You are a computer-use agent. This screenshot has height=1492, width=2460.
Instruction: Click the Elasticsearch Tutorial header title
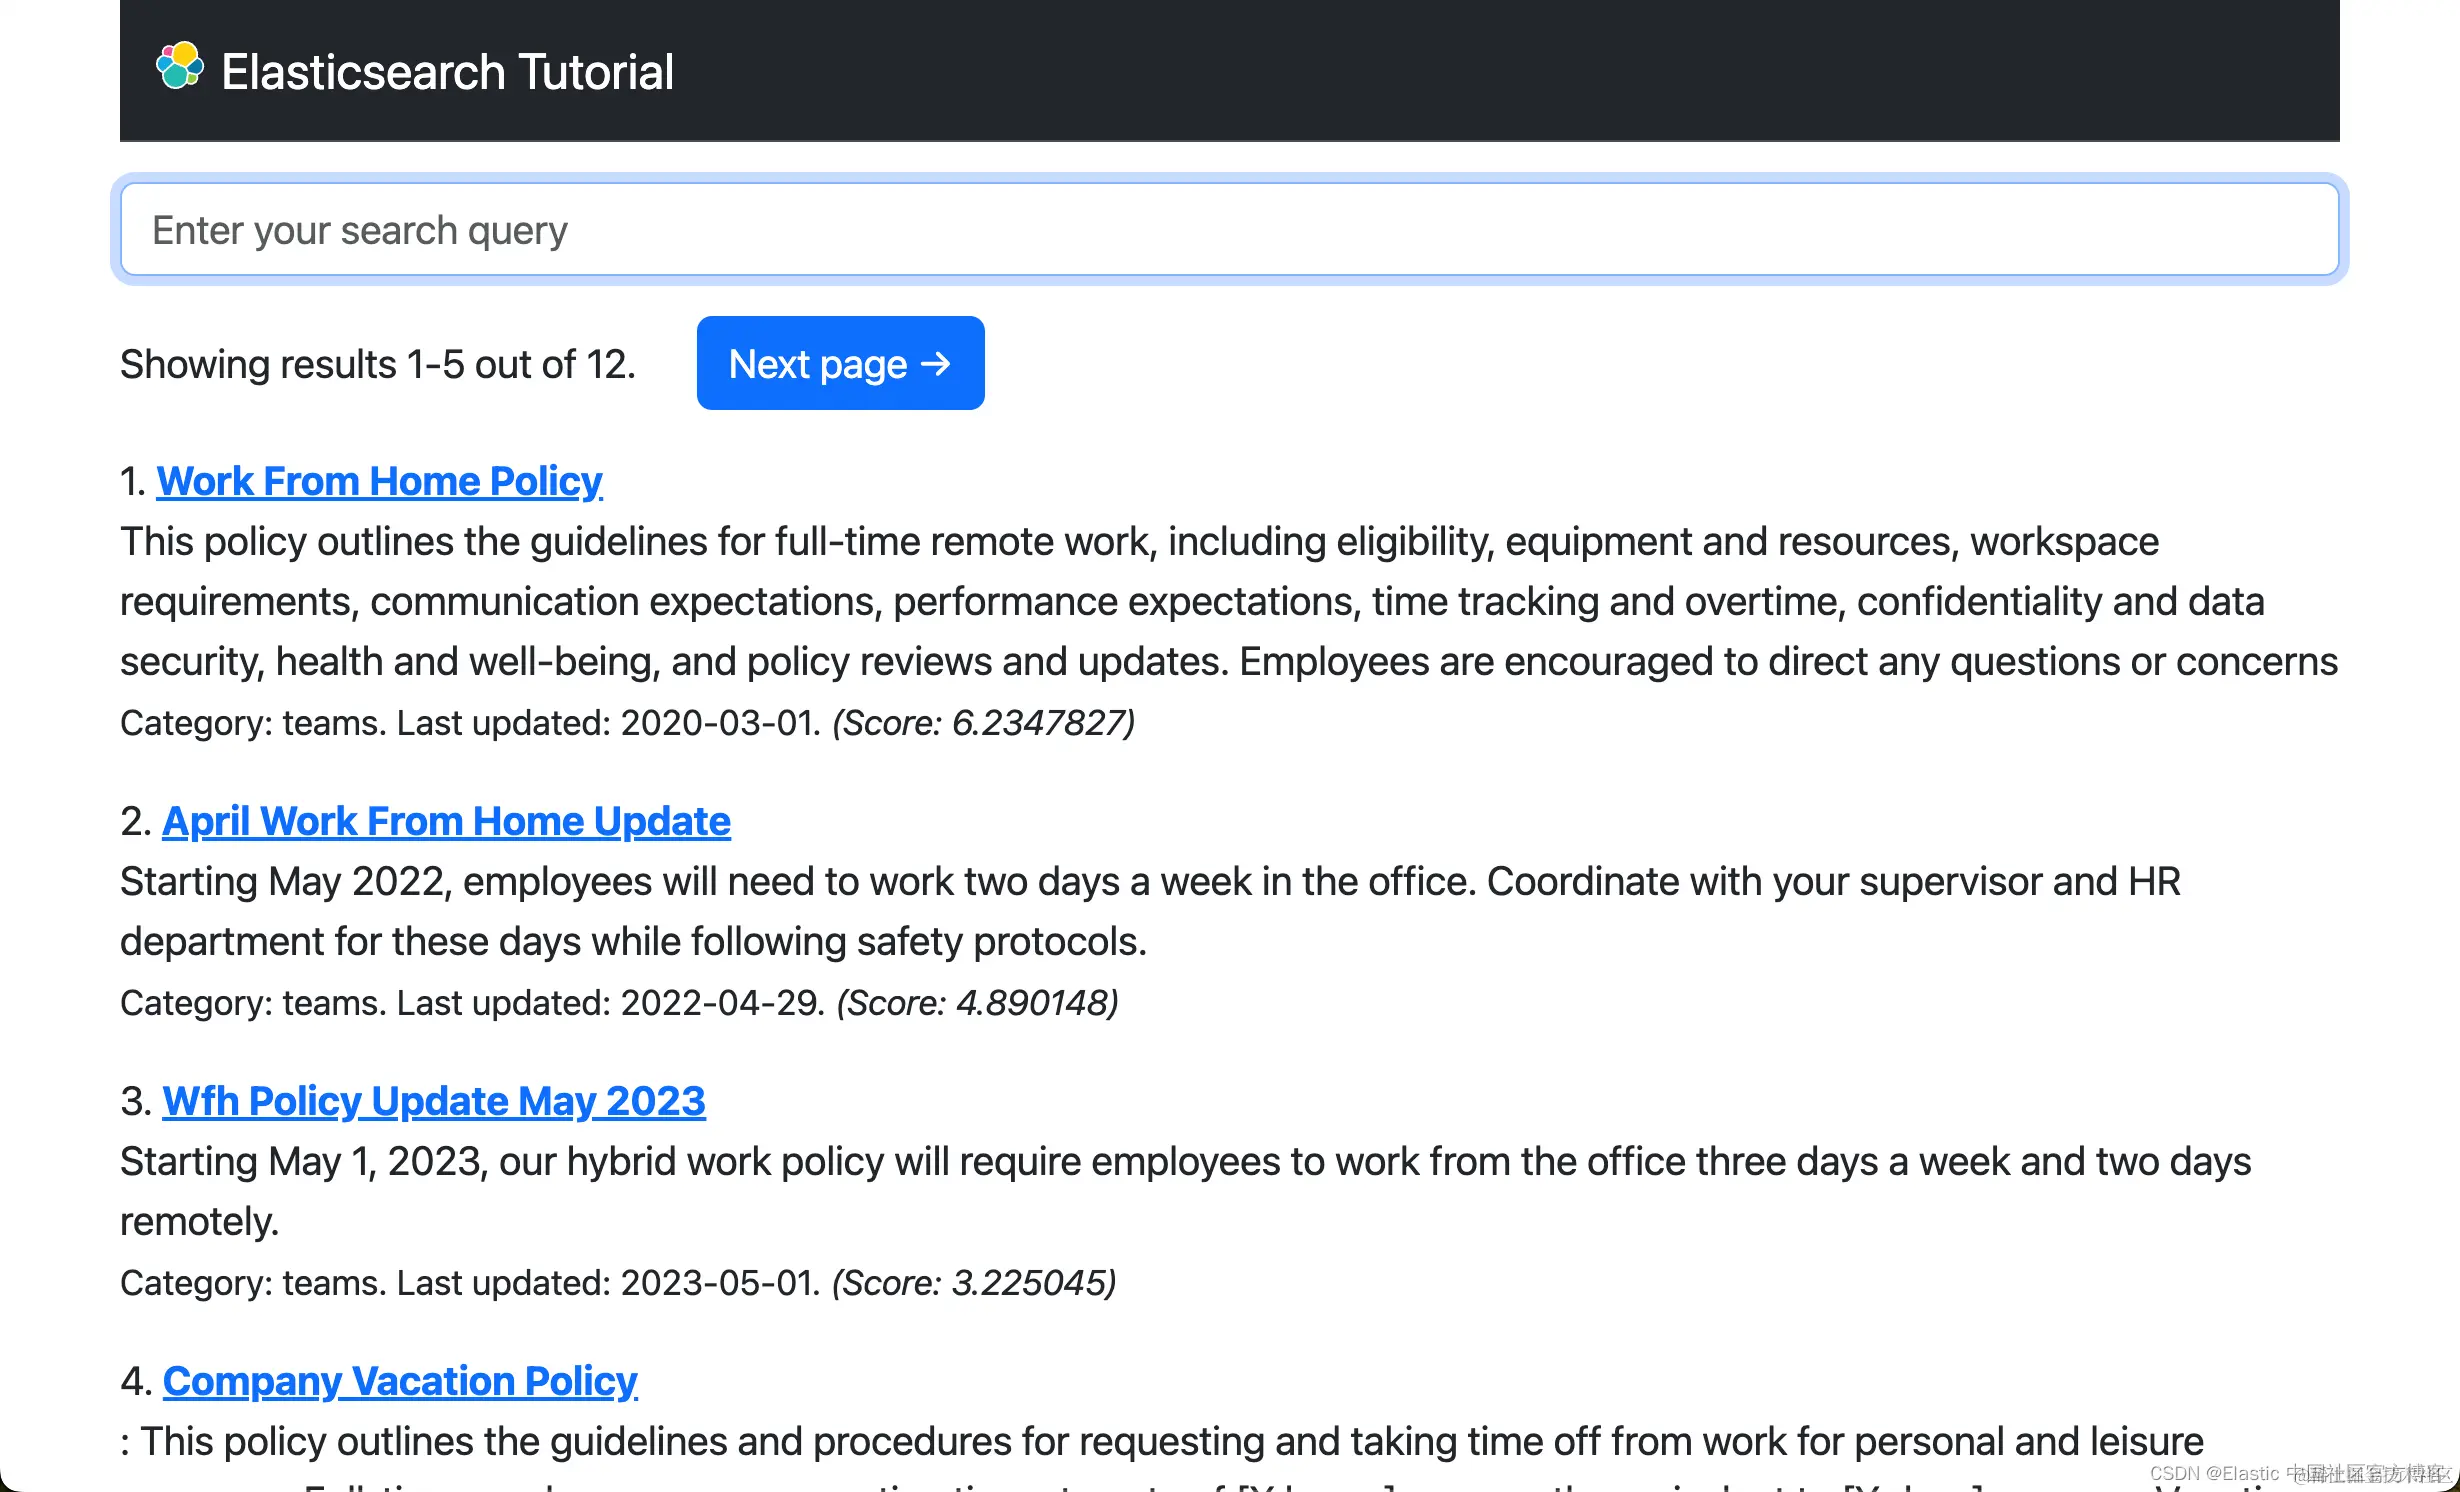pos(447,72)
